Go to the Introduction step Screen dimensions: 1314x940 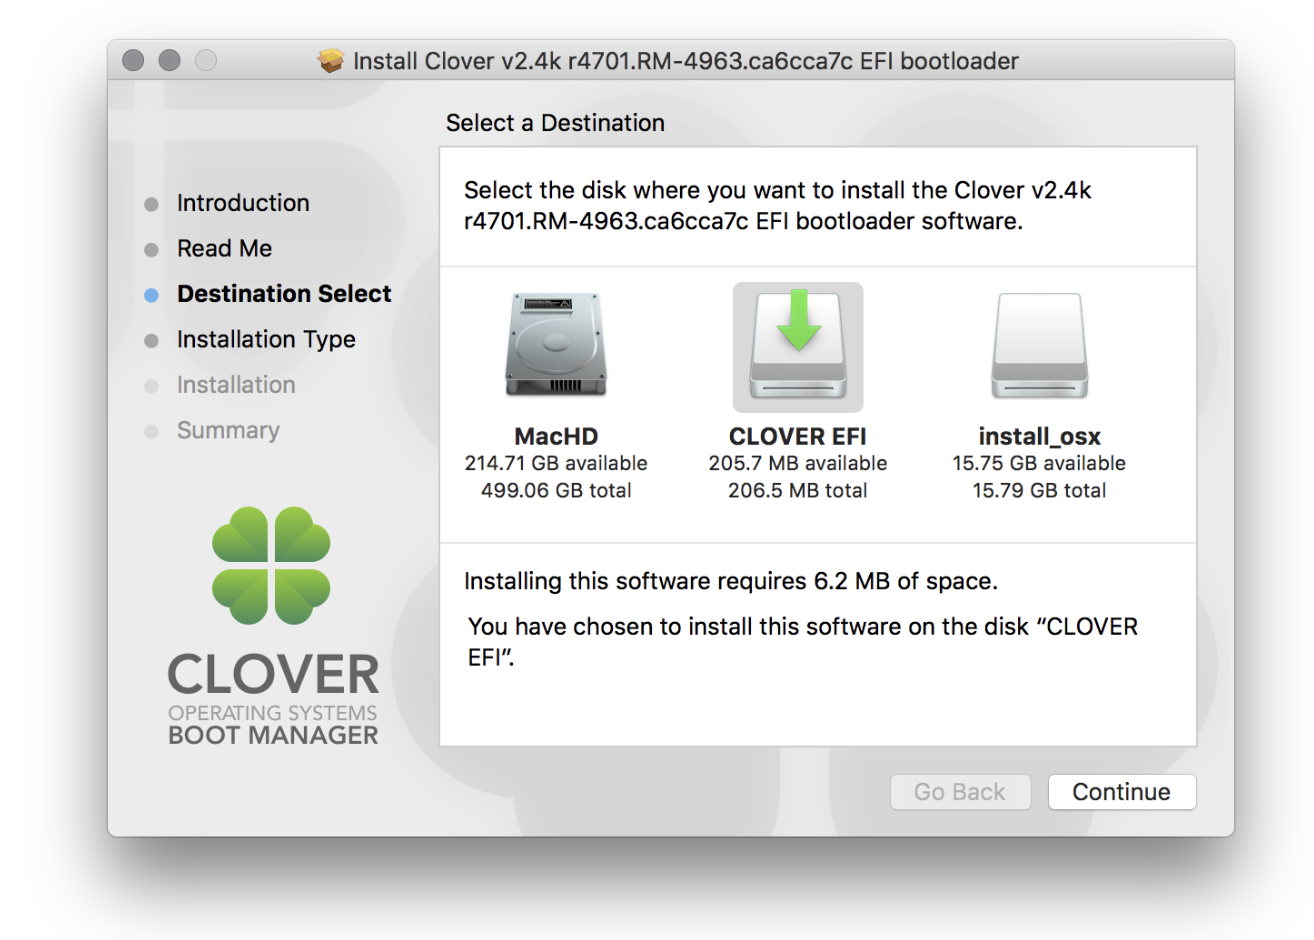pyautogui.click(x=243, y=203)
